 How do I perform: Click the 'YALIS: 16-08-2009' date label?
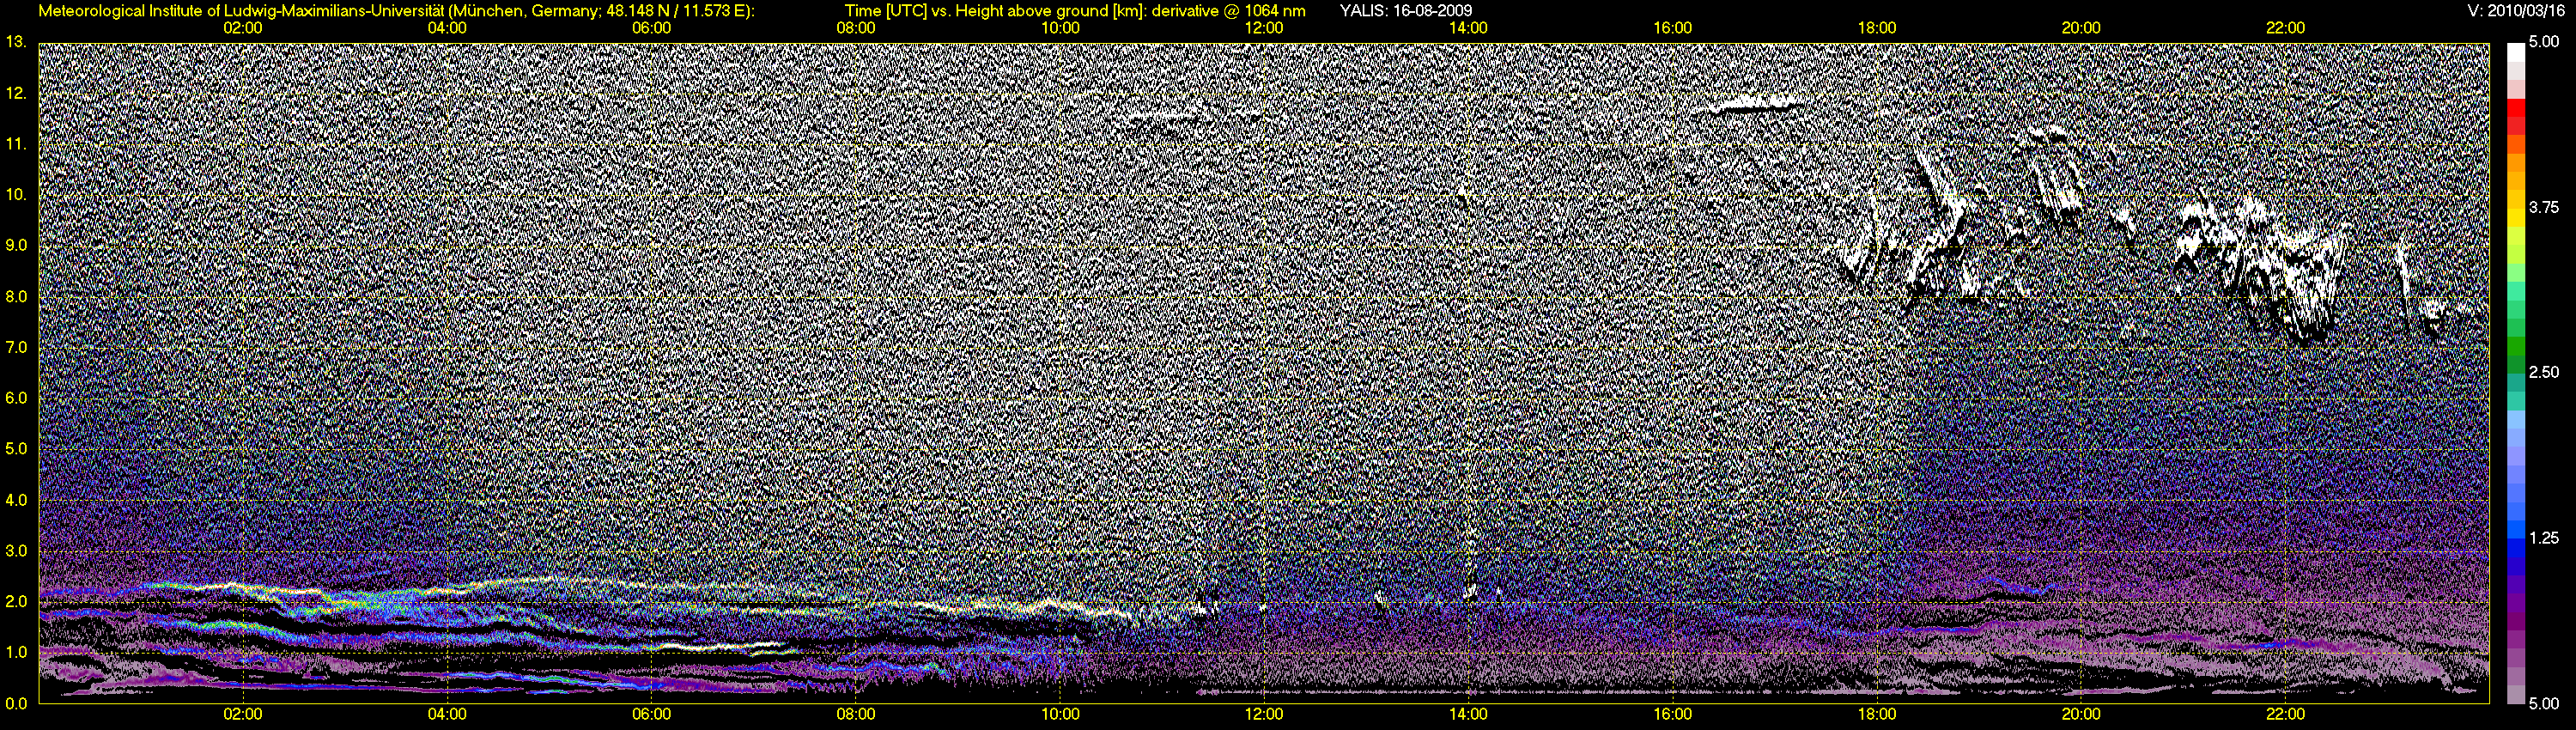1405,10
